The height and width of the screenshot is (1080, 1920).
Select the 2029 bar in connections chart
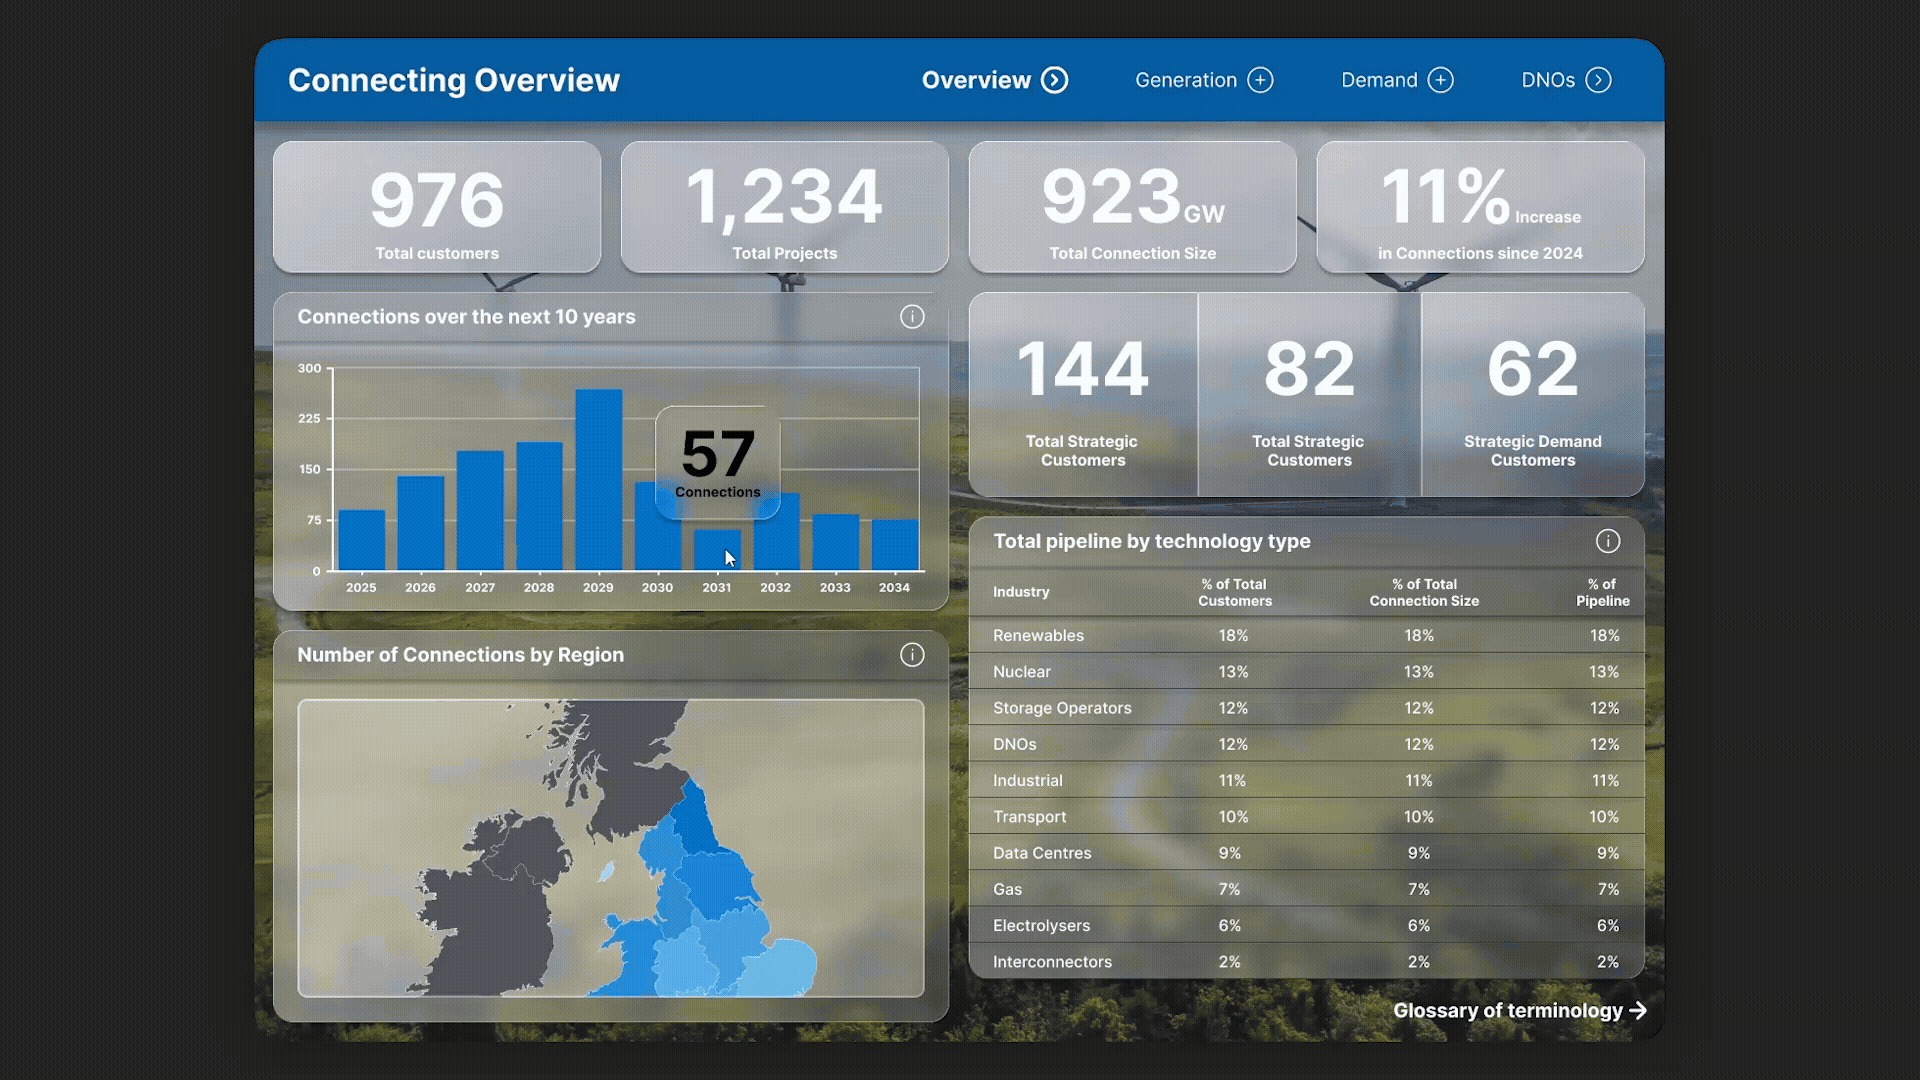598,480
